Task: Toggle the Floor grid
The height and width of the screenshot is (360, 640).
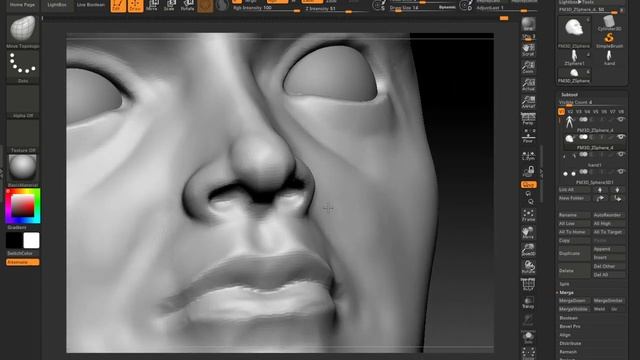Action: (x=528, y=137)
